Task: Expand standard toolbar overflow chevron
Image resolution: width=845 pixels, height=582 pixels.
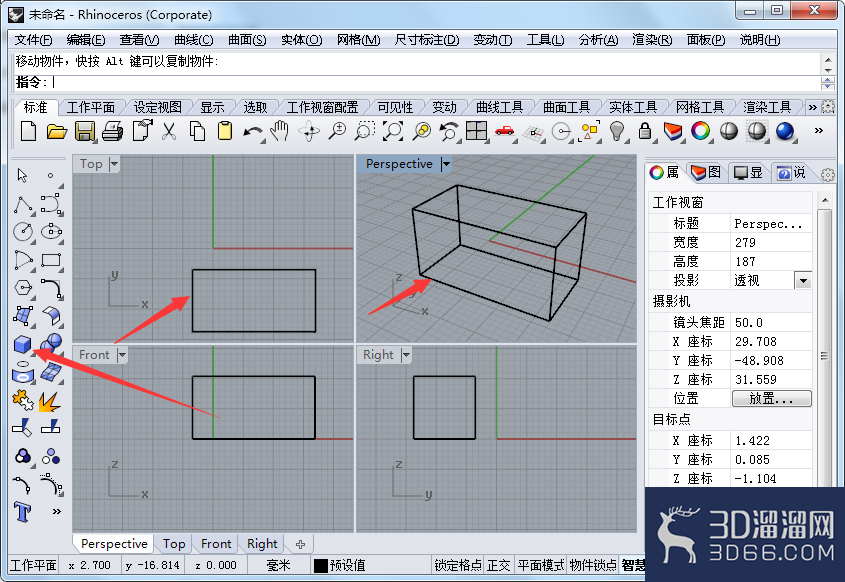Action: point(819,130)
